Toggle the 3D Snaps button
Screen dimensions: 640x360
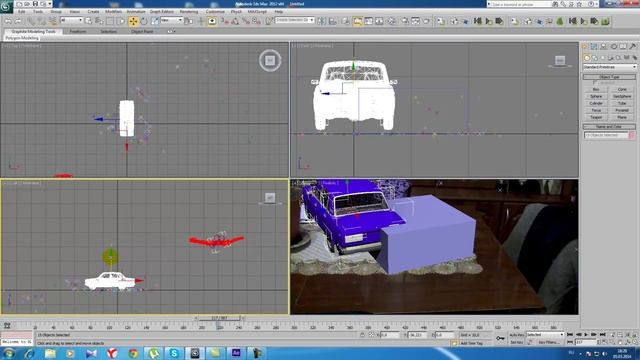pyautogui.click(x=225, y=21)
